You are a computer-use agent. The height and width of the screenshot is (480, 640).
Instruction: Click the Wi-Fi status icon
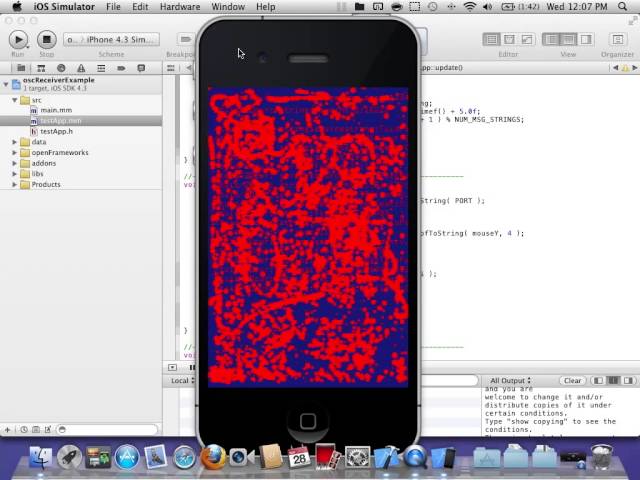[470, 7]
